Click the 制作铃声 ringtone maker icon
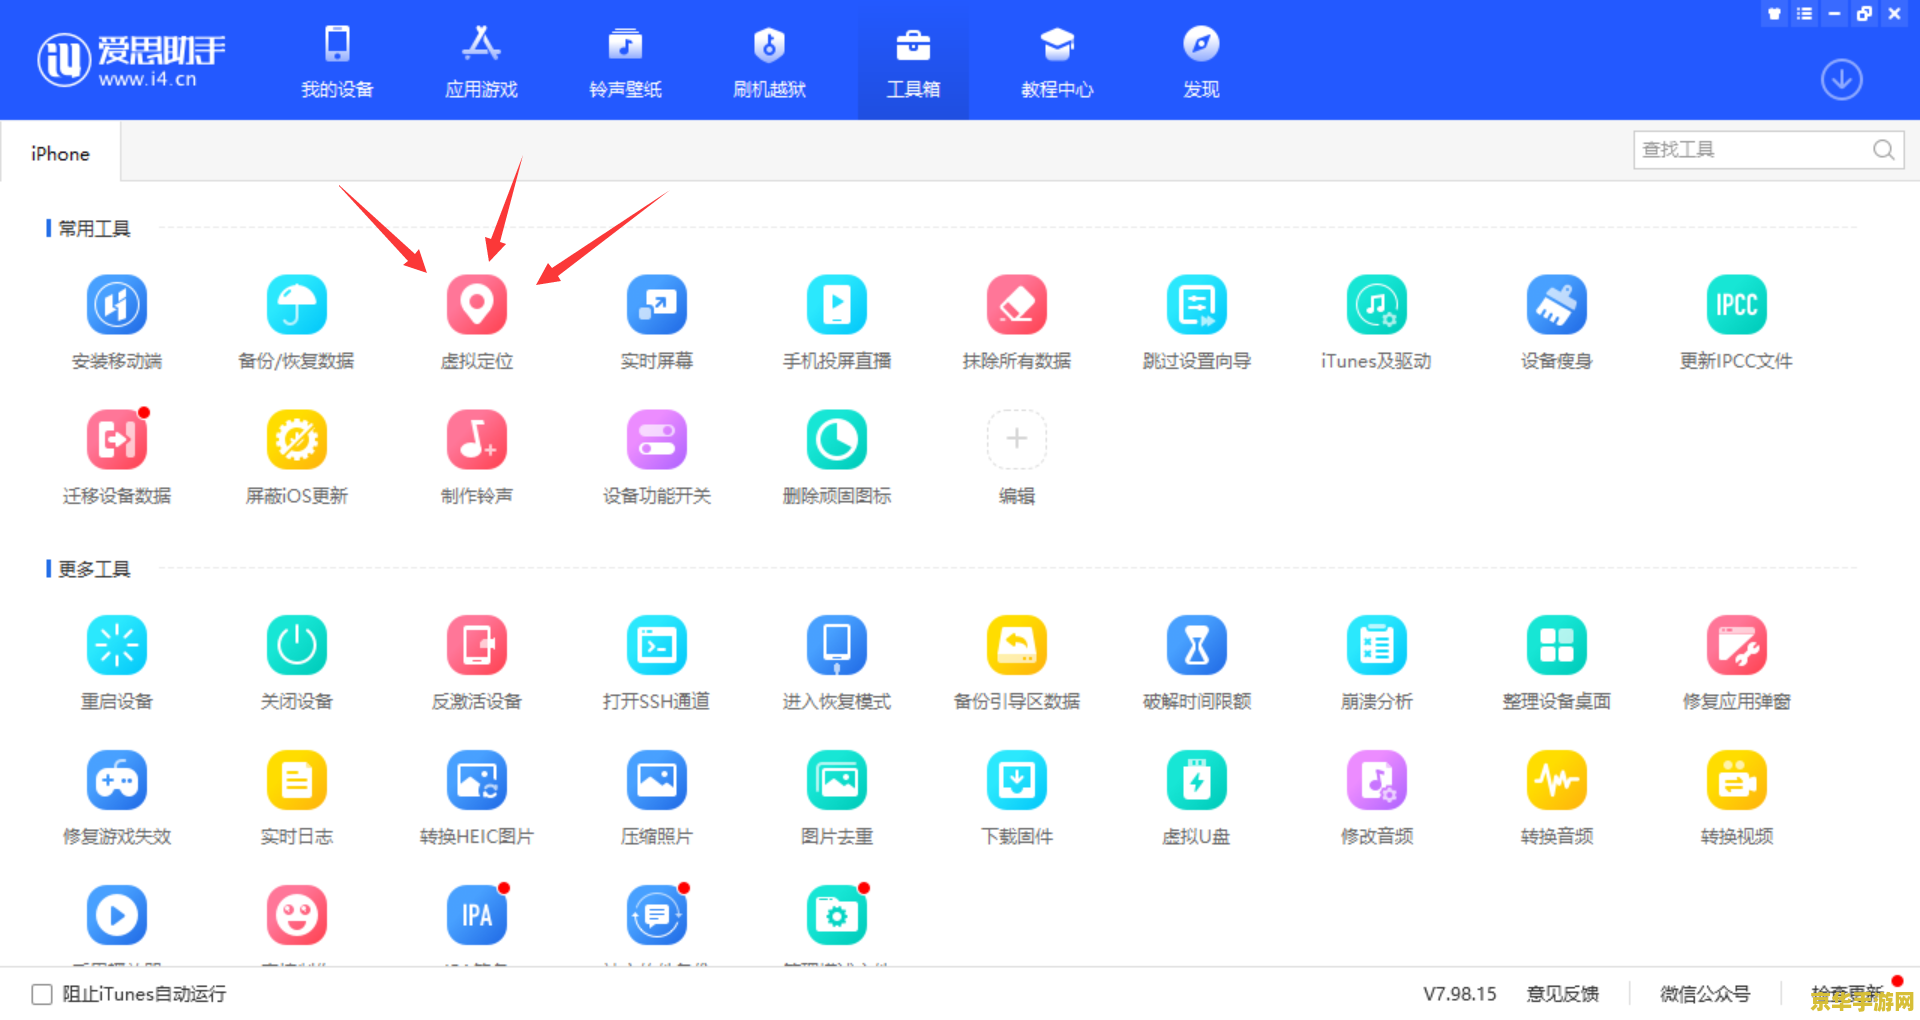1920x1020 pixels. (476, 440)
